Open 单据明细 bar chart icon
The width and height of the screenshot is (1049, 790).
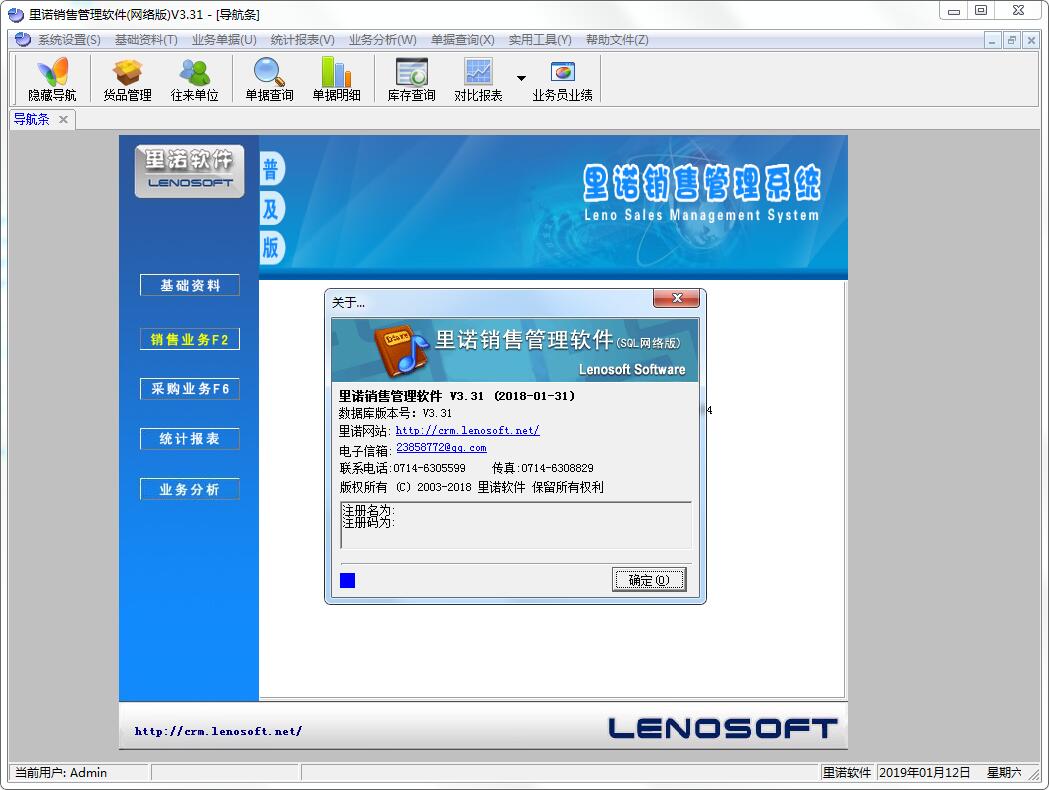pos(337,79)
